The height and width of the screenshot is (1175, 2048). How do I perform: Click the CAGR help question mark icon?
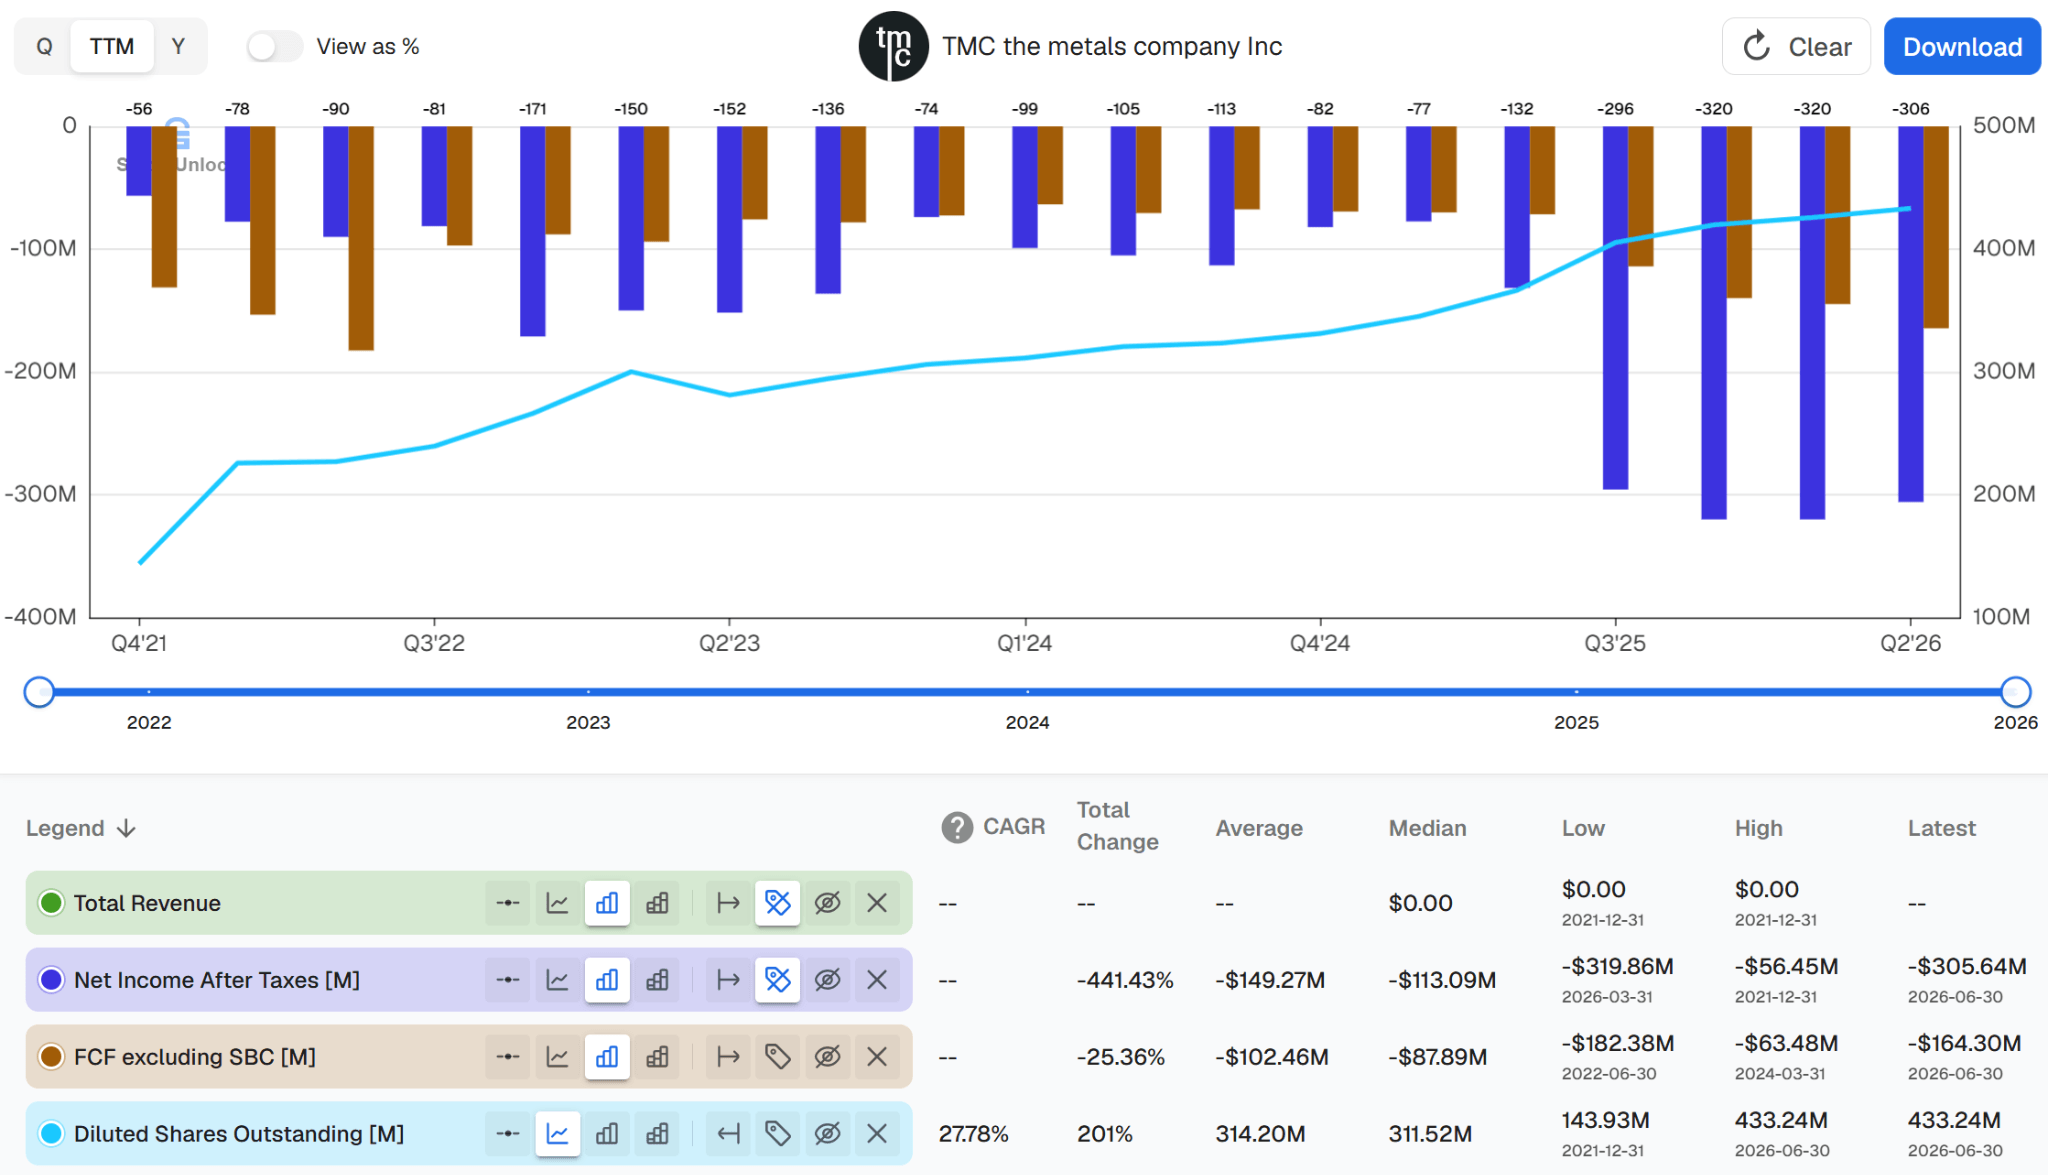(957, 827)
